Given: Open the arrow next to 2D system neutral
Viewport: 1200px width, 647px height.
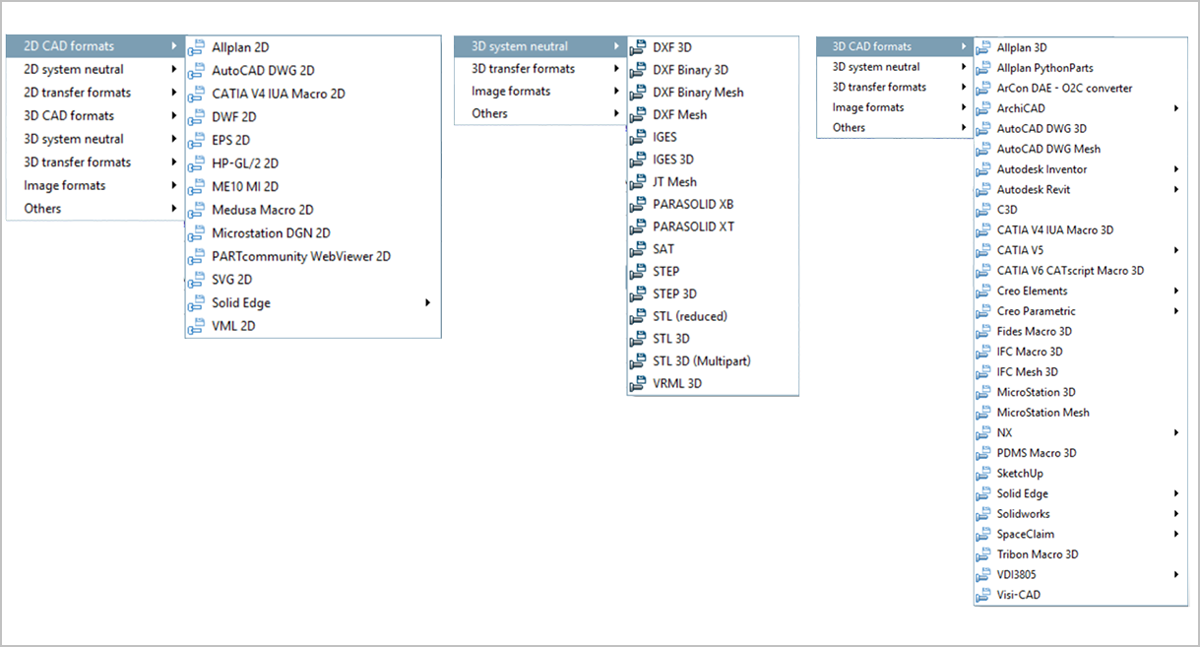Looking at the screenshot, I should point(175,70).
